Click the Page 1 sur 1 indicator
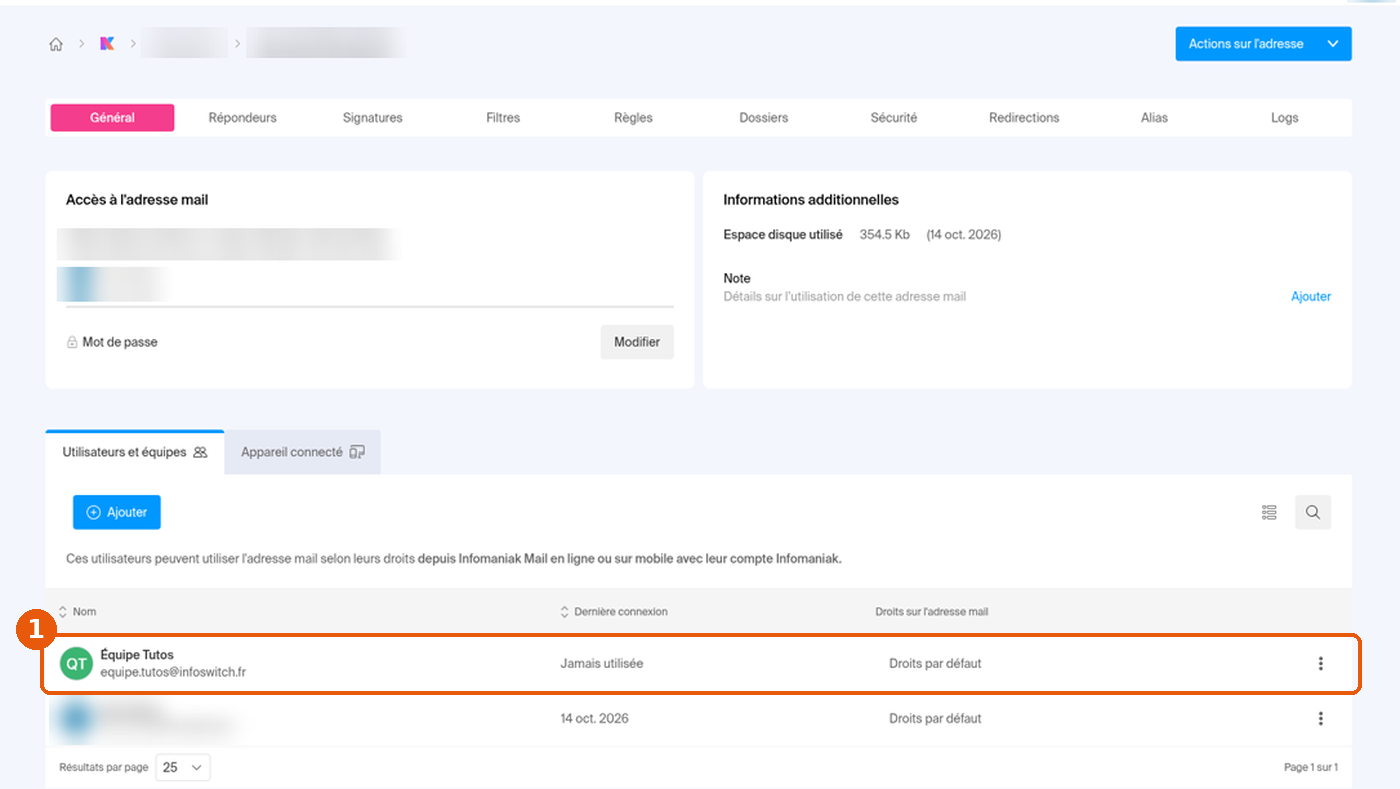This screenshot has width=1400, height=789. tap(1311, 767)
